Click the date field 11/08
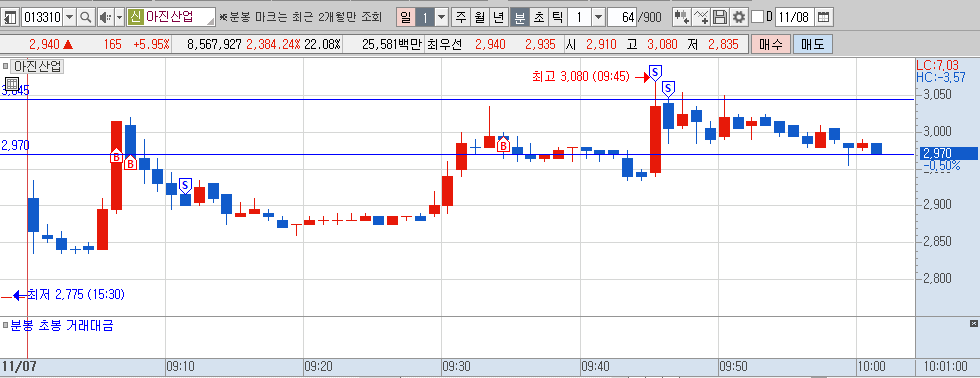Image resolution: width=980 pixels, height=378 pixels. pos(794,17)
